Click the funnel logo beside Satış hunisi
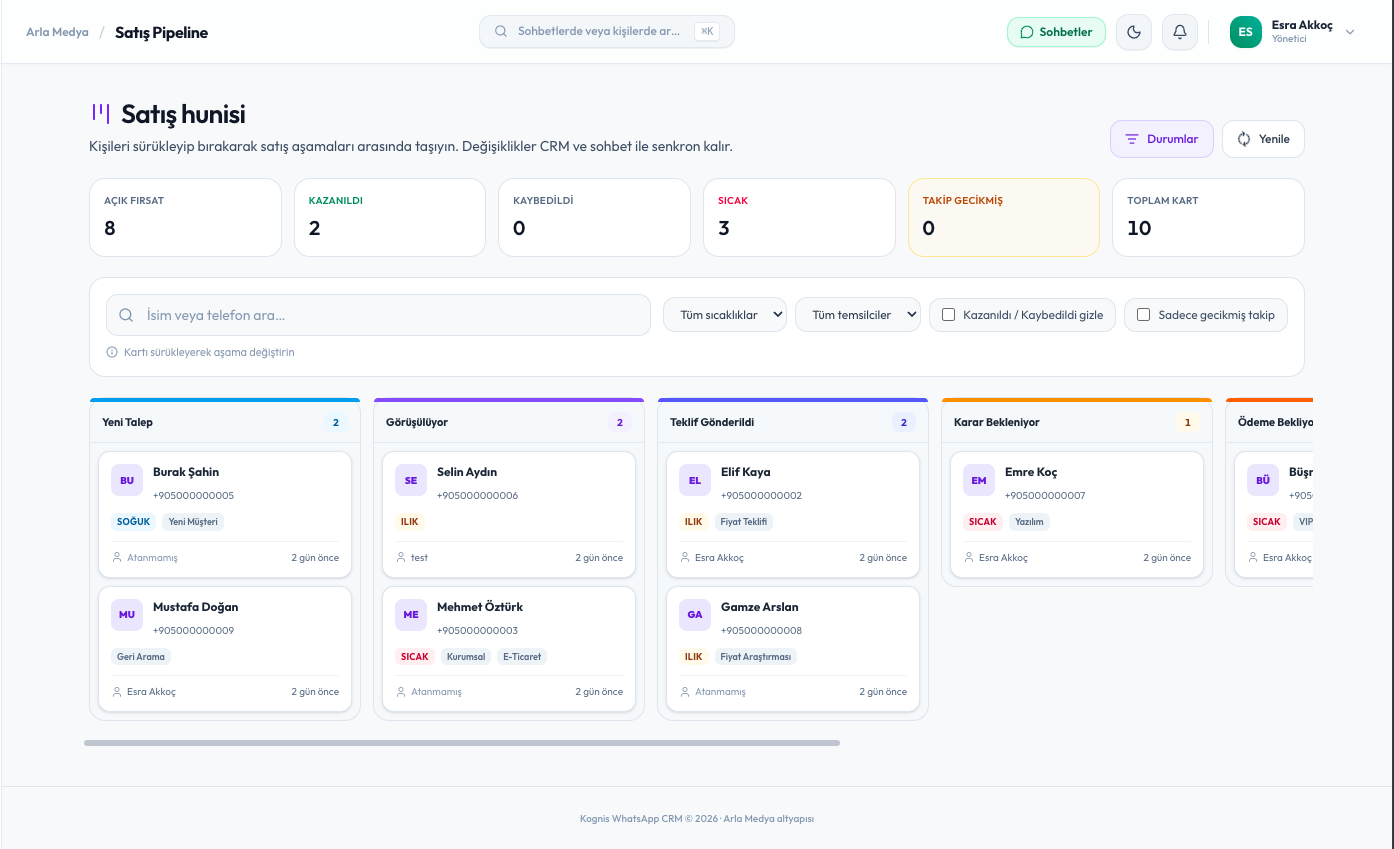This screenshot has width=1394, height=849. [x=101, y=114]
